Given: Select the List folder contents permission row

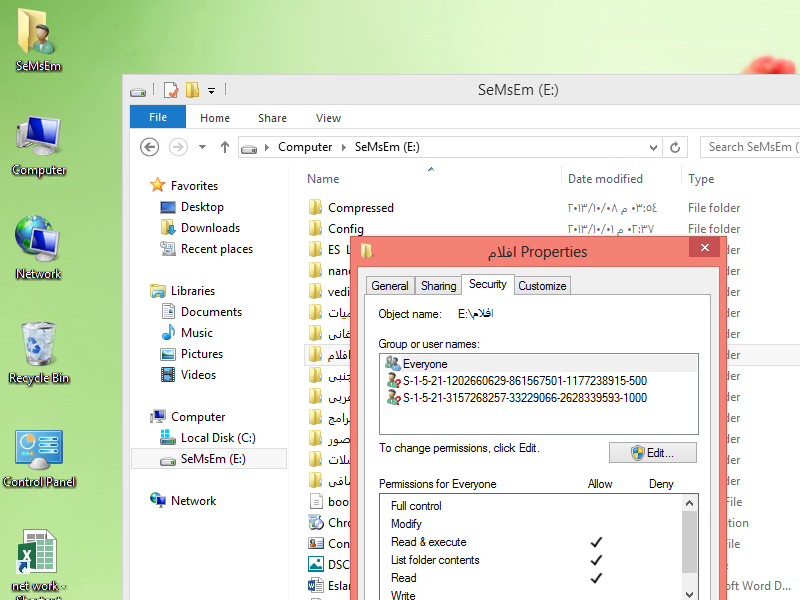Looking at the screenshot, I should click(x=531, y=560).
